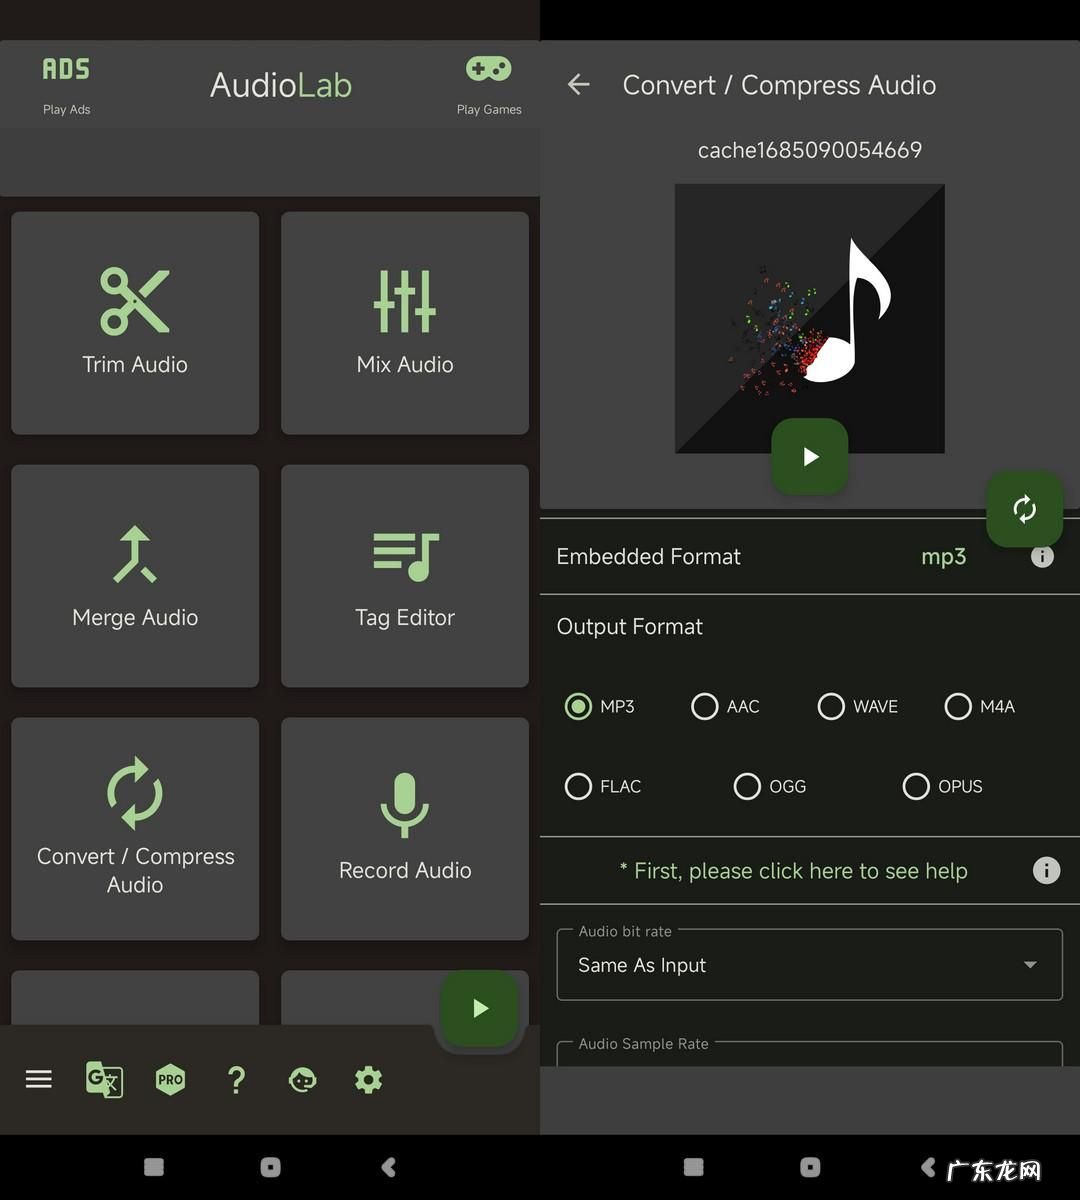Open the language translate icon

(x=104, y=1079)
